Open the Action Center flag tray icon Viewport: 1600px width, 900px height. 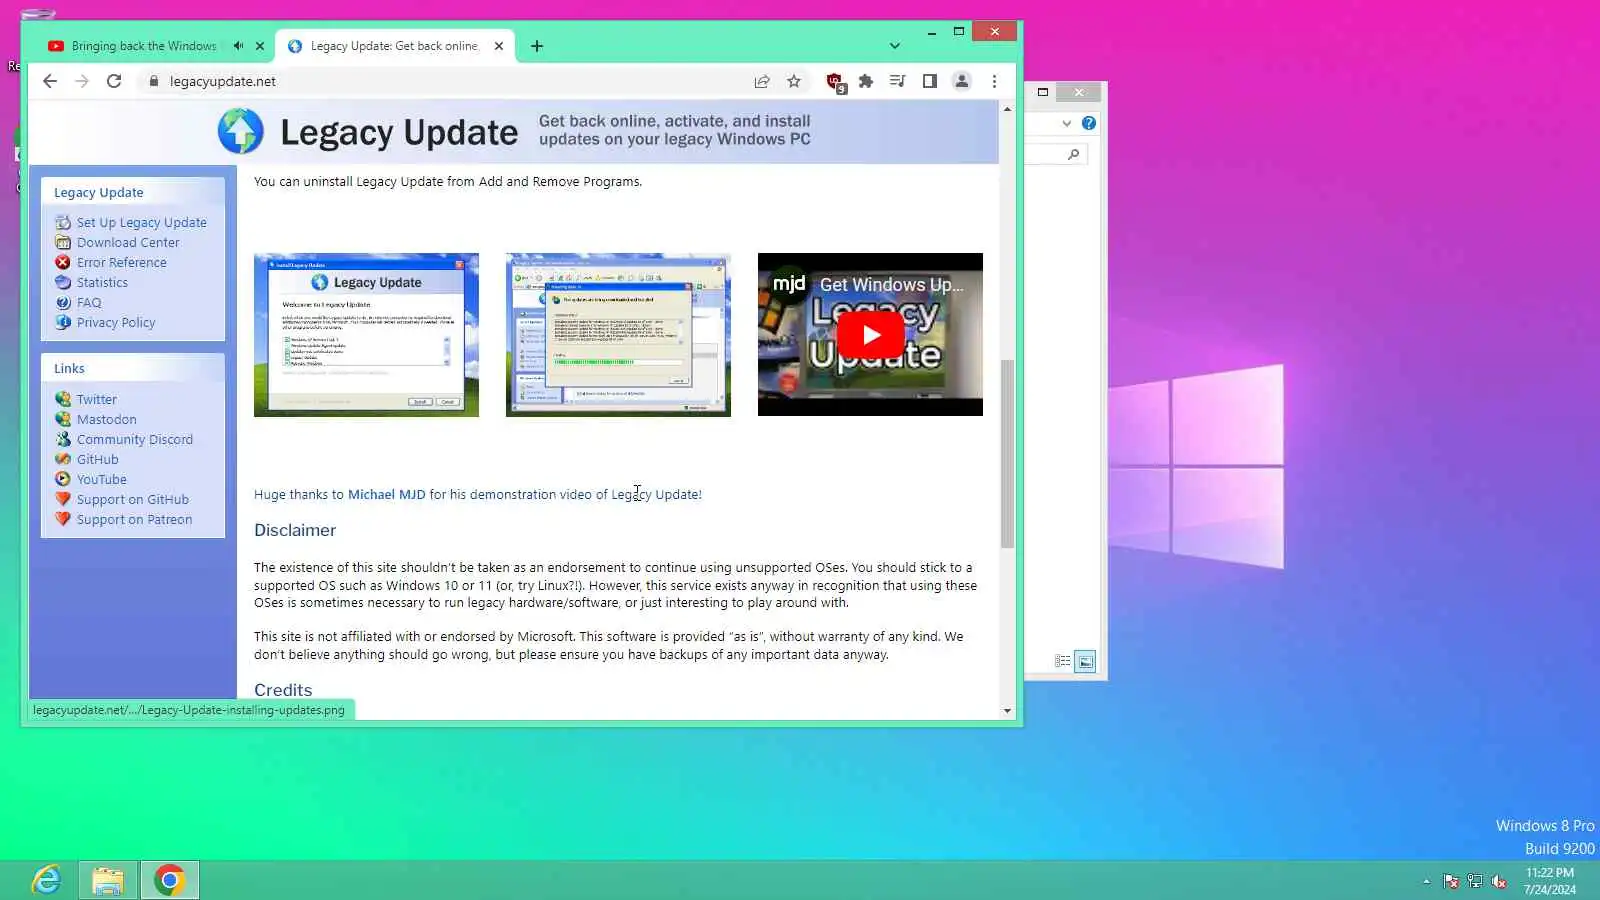pos(1451,881)
